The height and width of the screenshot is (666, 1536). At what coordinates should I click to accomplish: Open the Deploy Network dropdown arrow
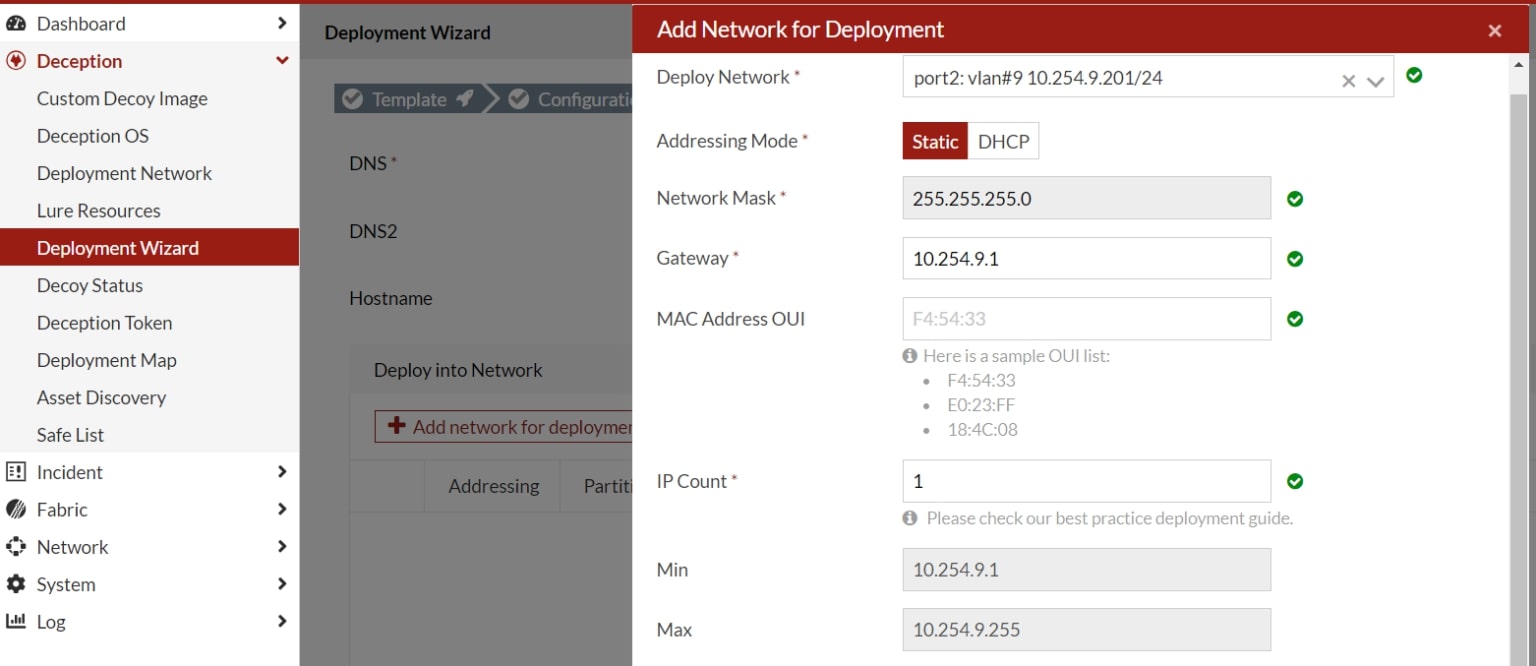(1375, 81)
